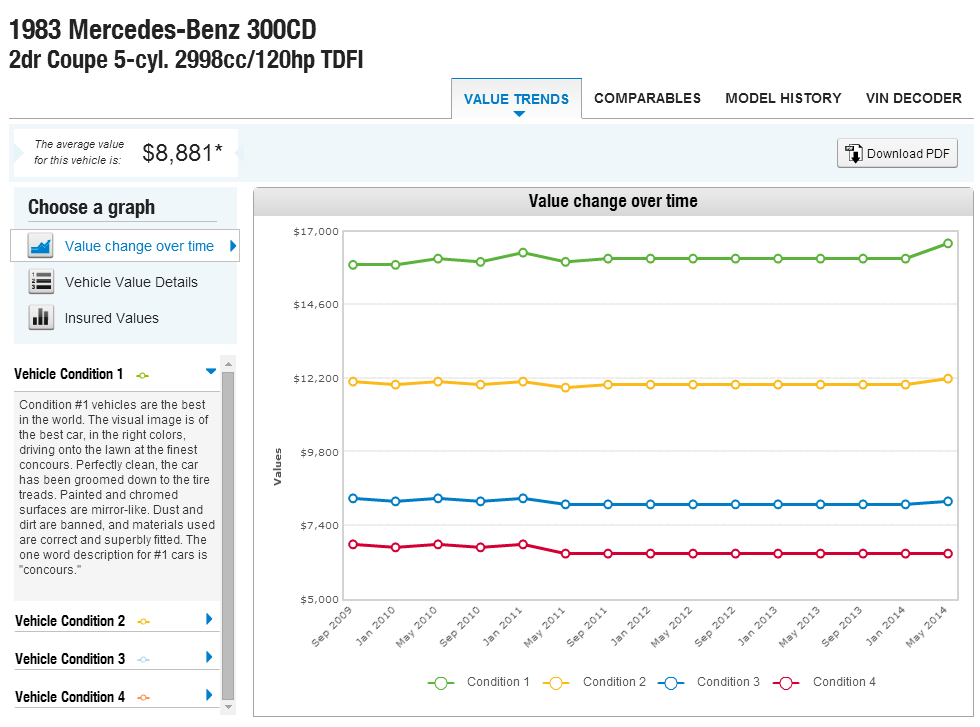This screenshot has width=980, height=727.
Task: Click the Condition 2 Sep 2009 data point
Action: coord(353,381)
